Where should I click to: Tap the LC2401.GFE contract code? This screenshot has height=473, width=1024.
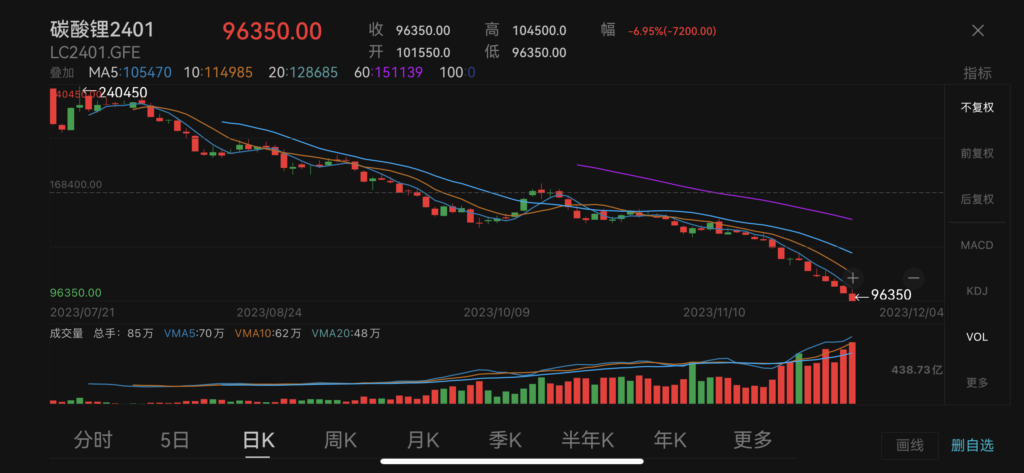95,53
